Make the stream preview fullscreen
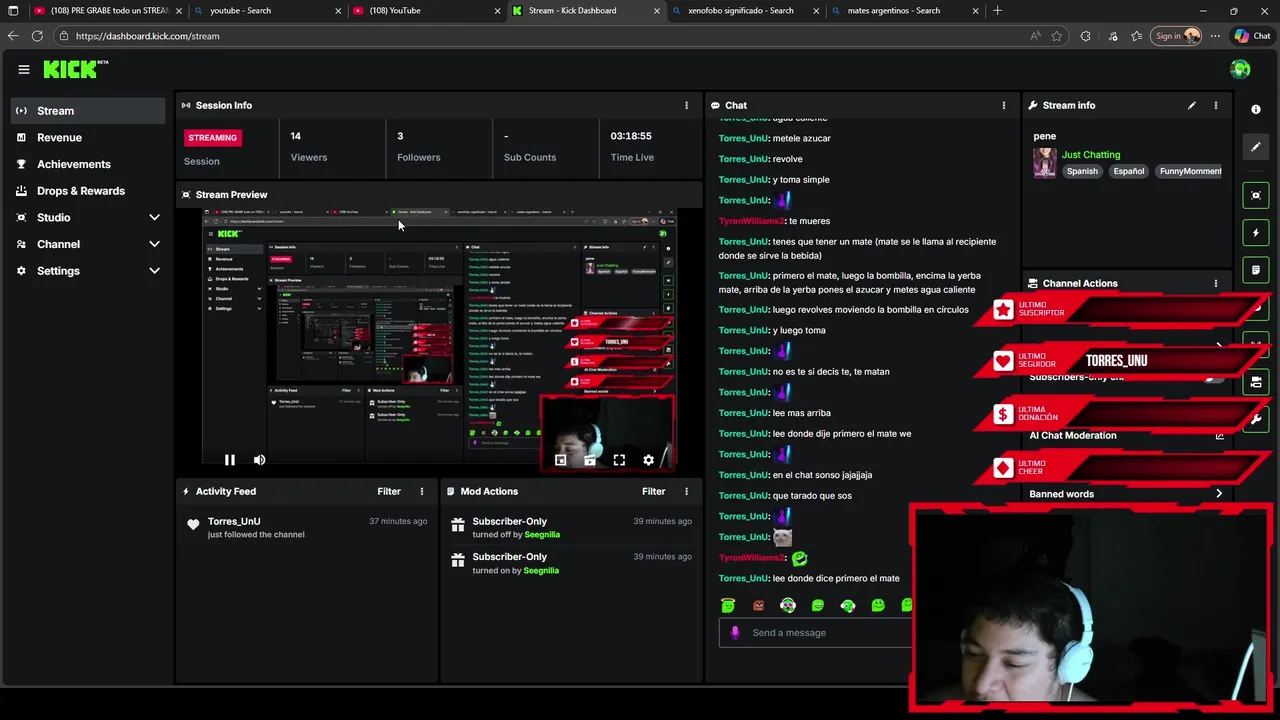This screenshot has height=720, width=1280. [619, 460]
